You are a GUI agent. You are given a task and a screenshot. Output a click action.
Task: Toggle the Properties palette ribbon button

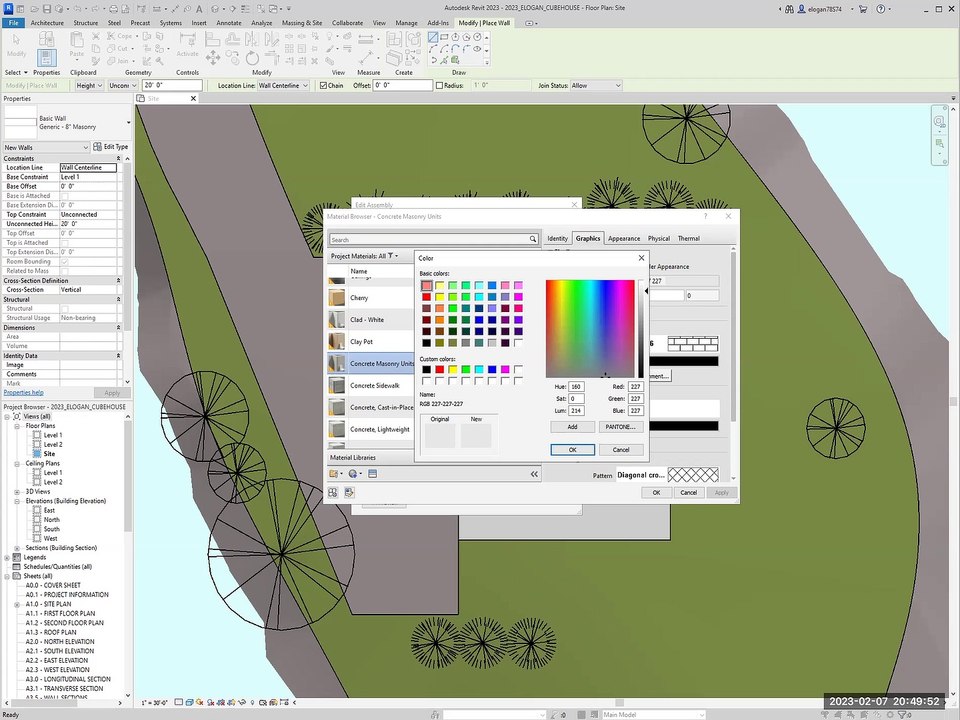pyautogui.click(x=47, y=59)
